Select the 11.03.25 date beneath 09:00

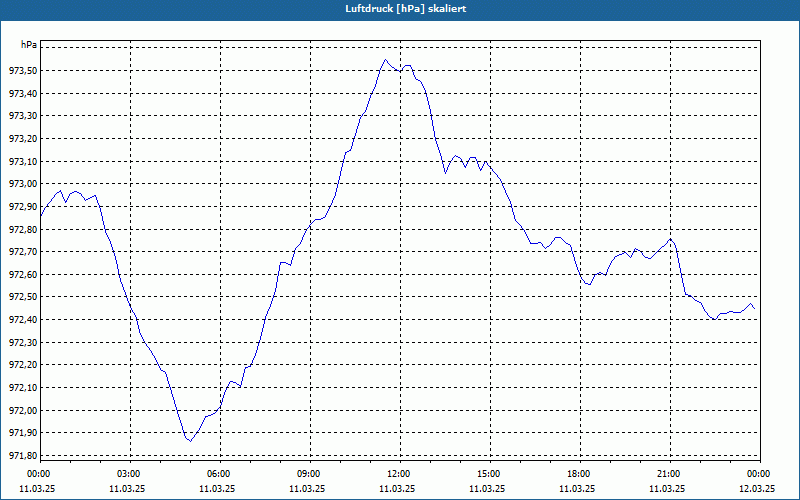point(307,488)
